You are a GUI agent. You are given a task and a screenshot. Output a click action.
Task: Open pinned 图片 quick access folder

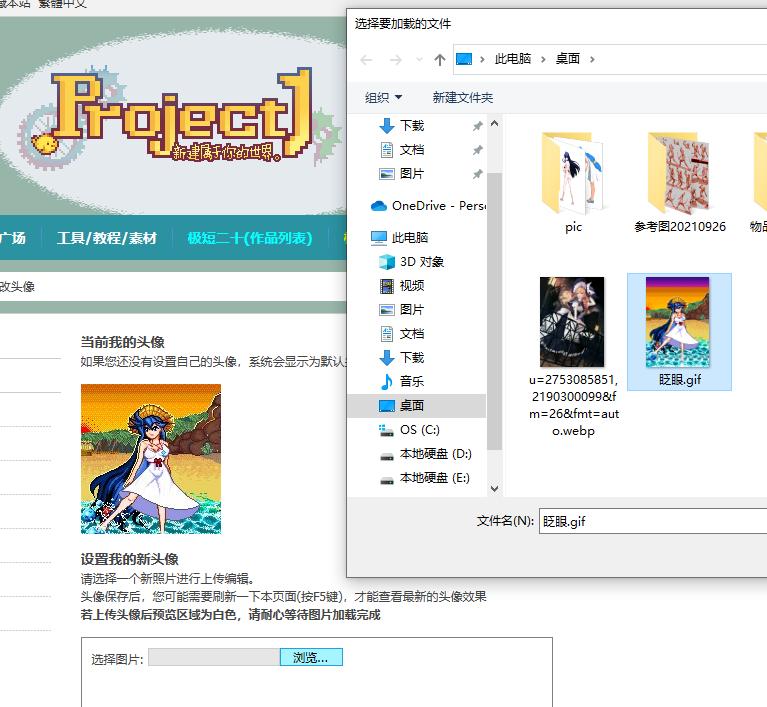pos(412,174)
